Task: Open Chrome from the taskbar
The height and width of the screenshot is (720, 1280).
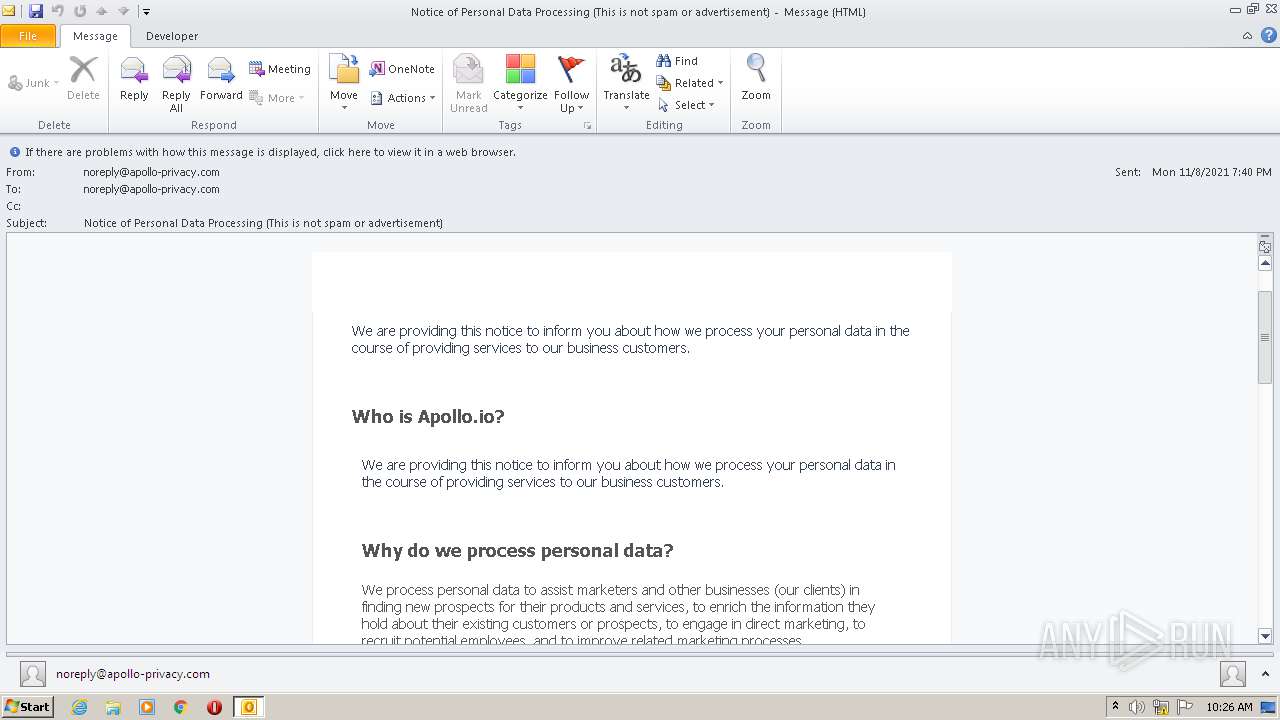Action: (181, 707)
